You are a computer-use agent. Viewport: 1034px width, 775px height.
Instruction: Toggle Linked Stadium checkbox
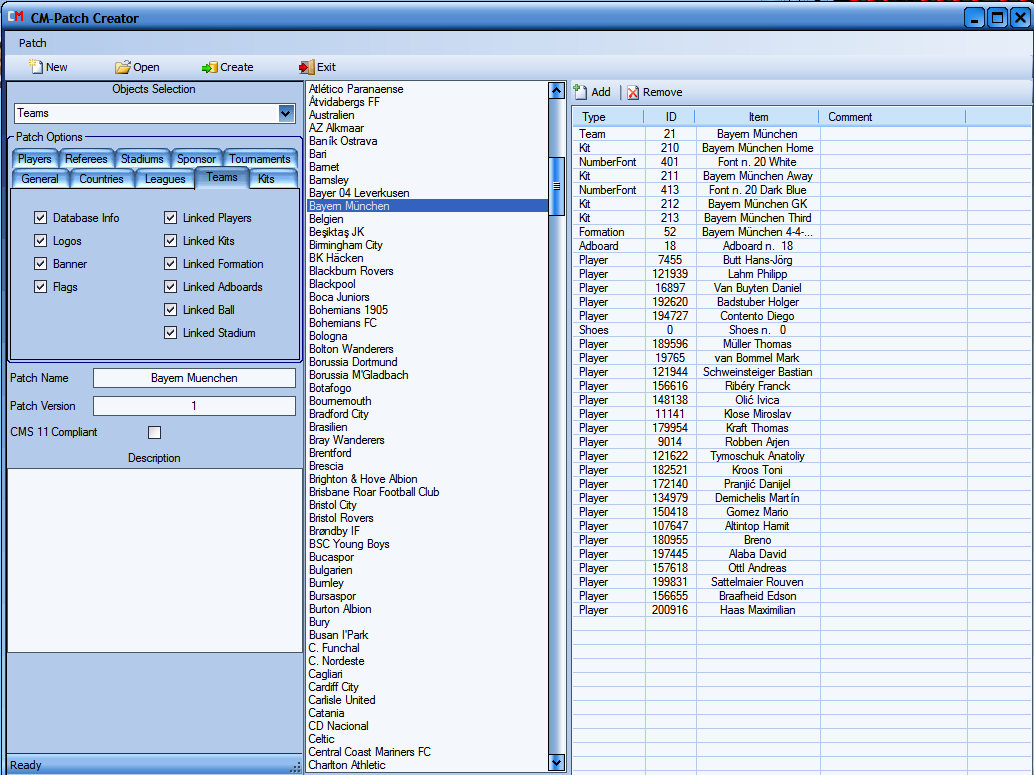click(x=171, y=333)
